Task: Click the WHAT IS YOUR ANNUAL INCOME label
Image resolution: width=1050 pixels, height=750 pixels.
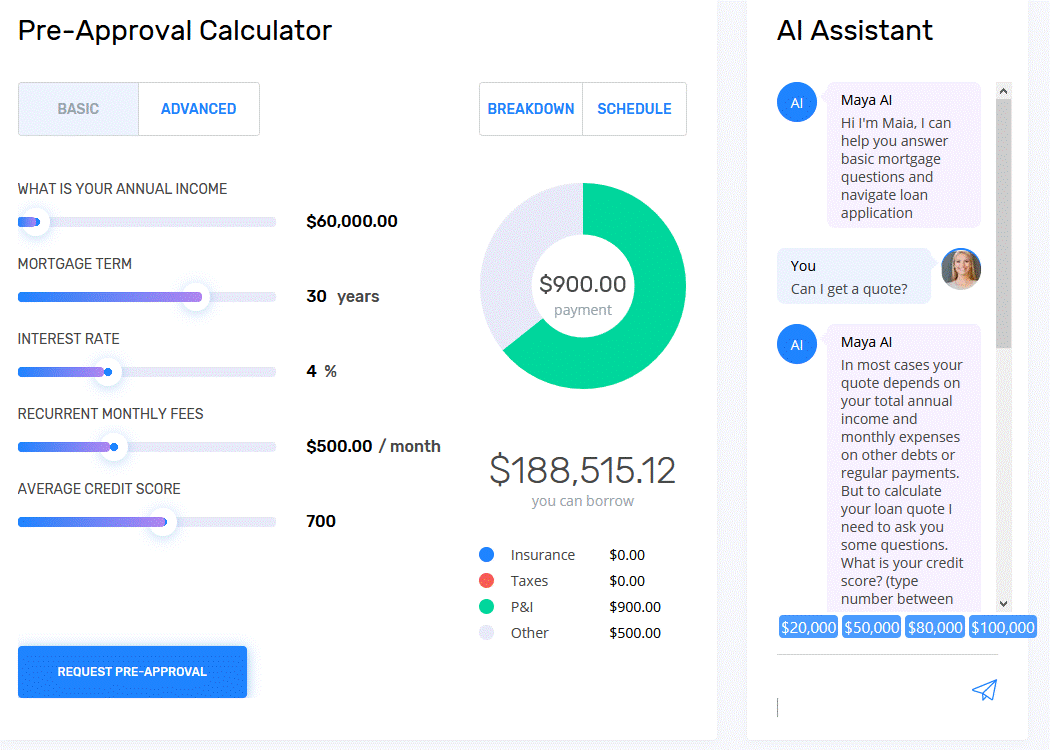Action: [123, 189]
